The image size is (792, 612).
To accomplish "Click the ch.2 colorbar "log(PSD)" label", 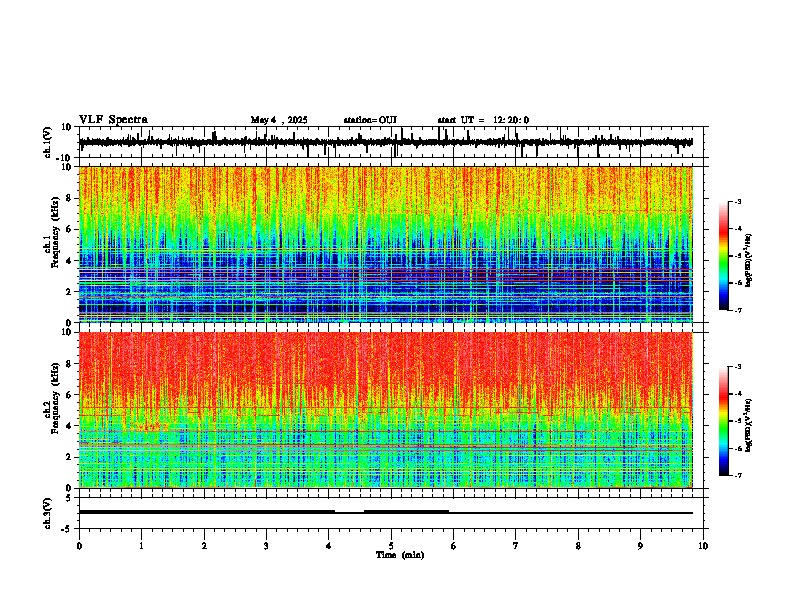I will [x=749, y=426].
